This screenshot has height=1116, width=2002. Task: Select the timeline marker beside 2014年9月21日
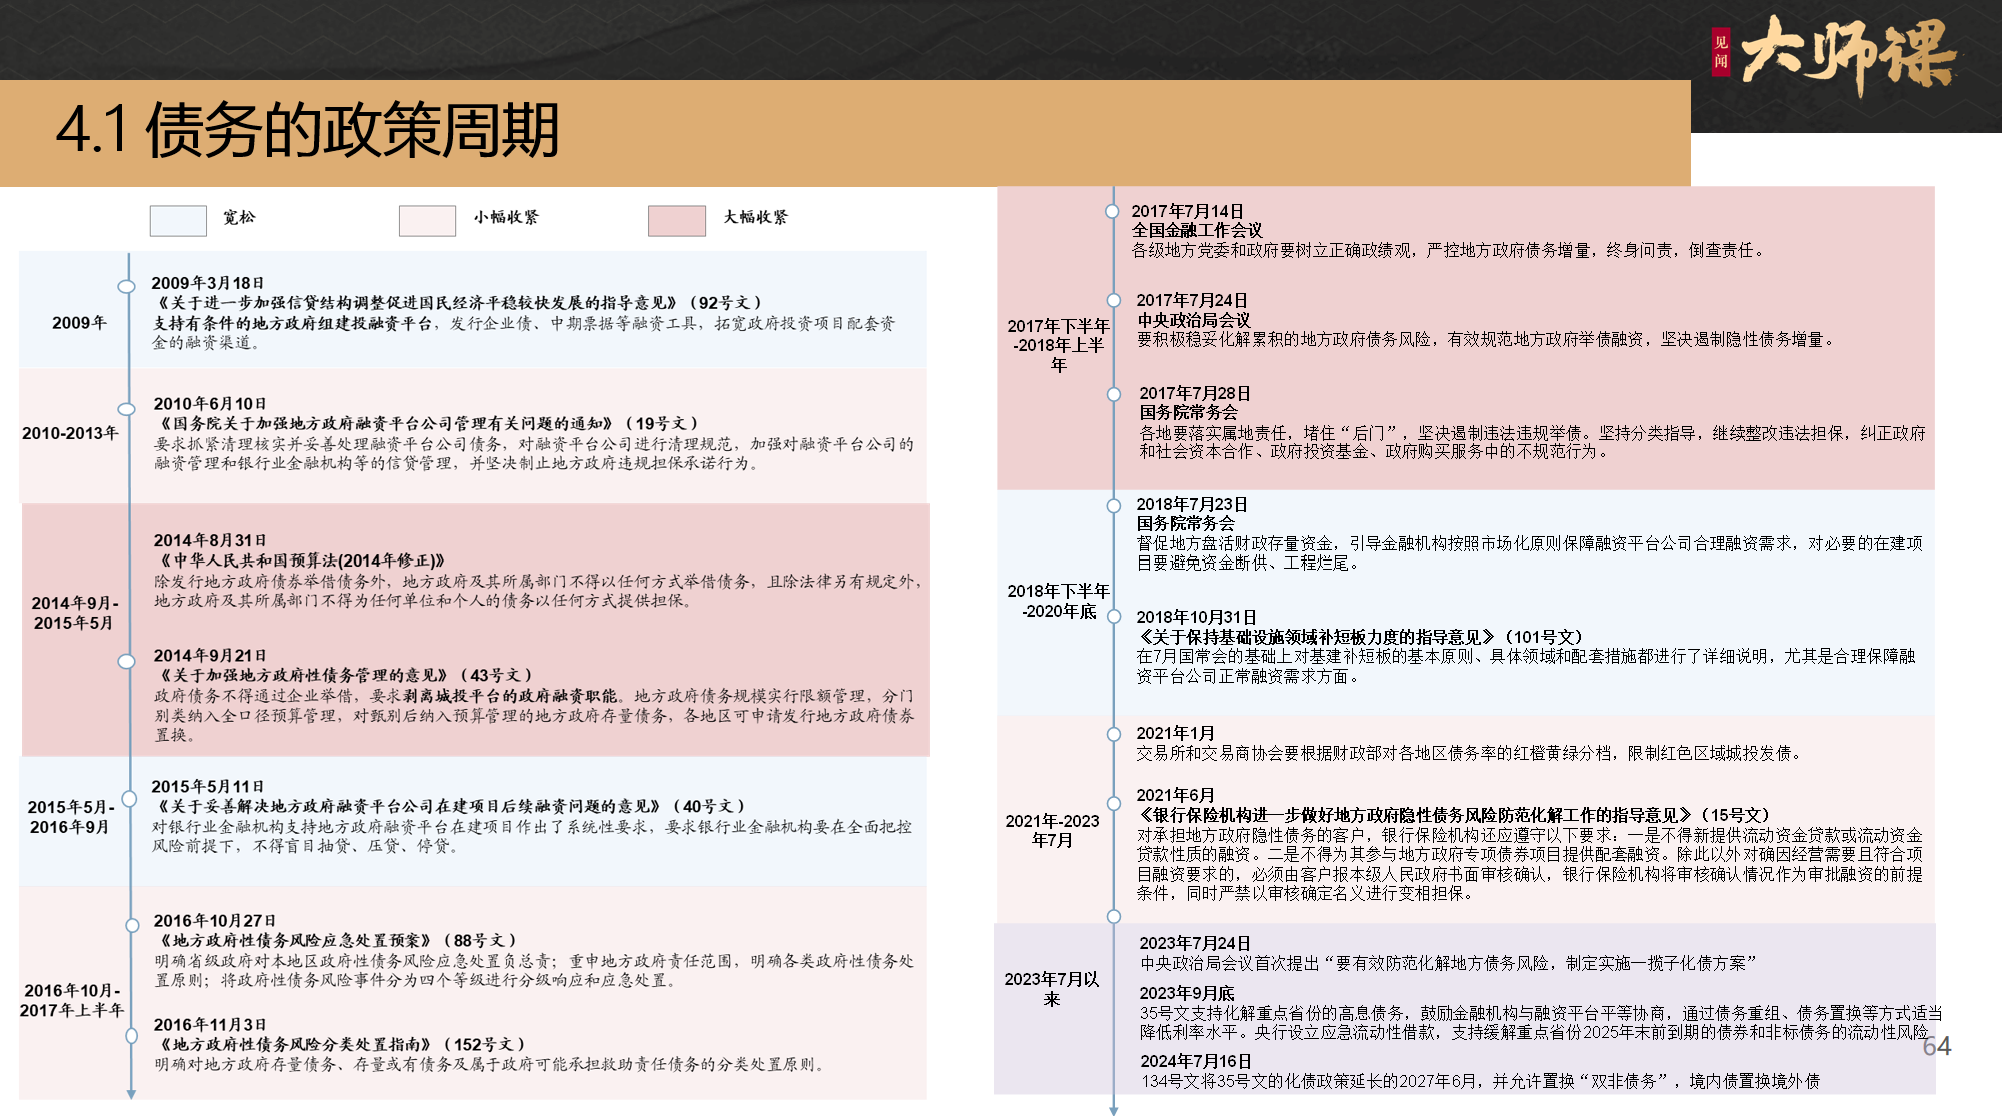point(127,661)
